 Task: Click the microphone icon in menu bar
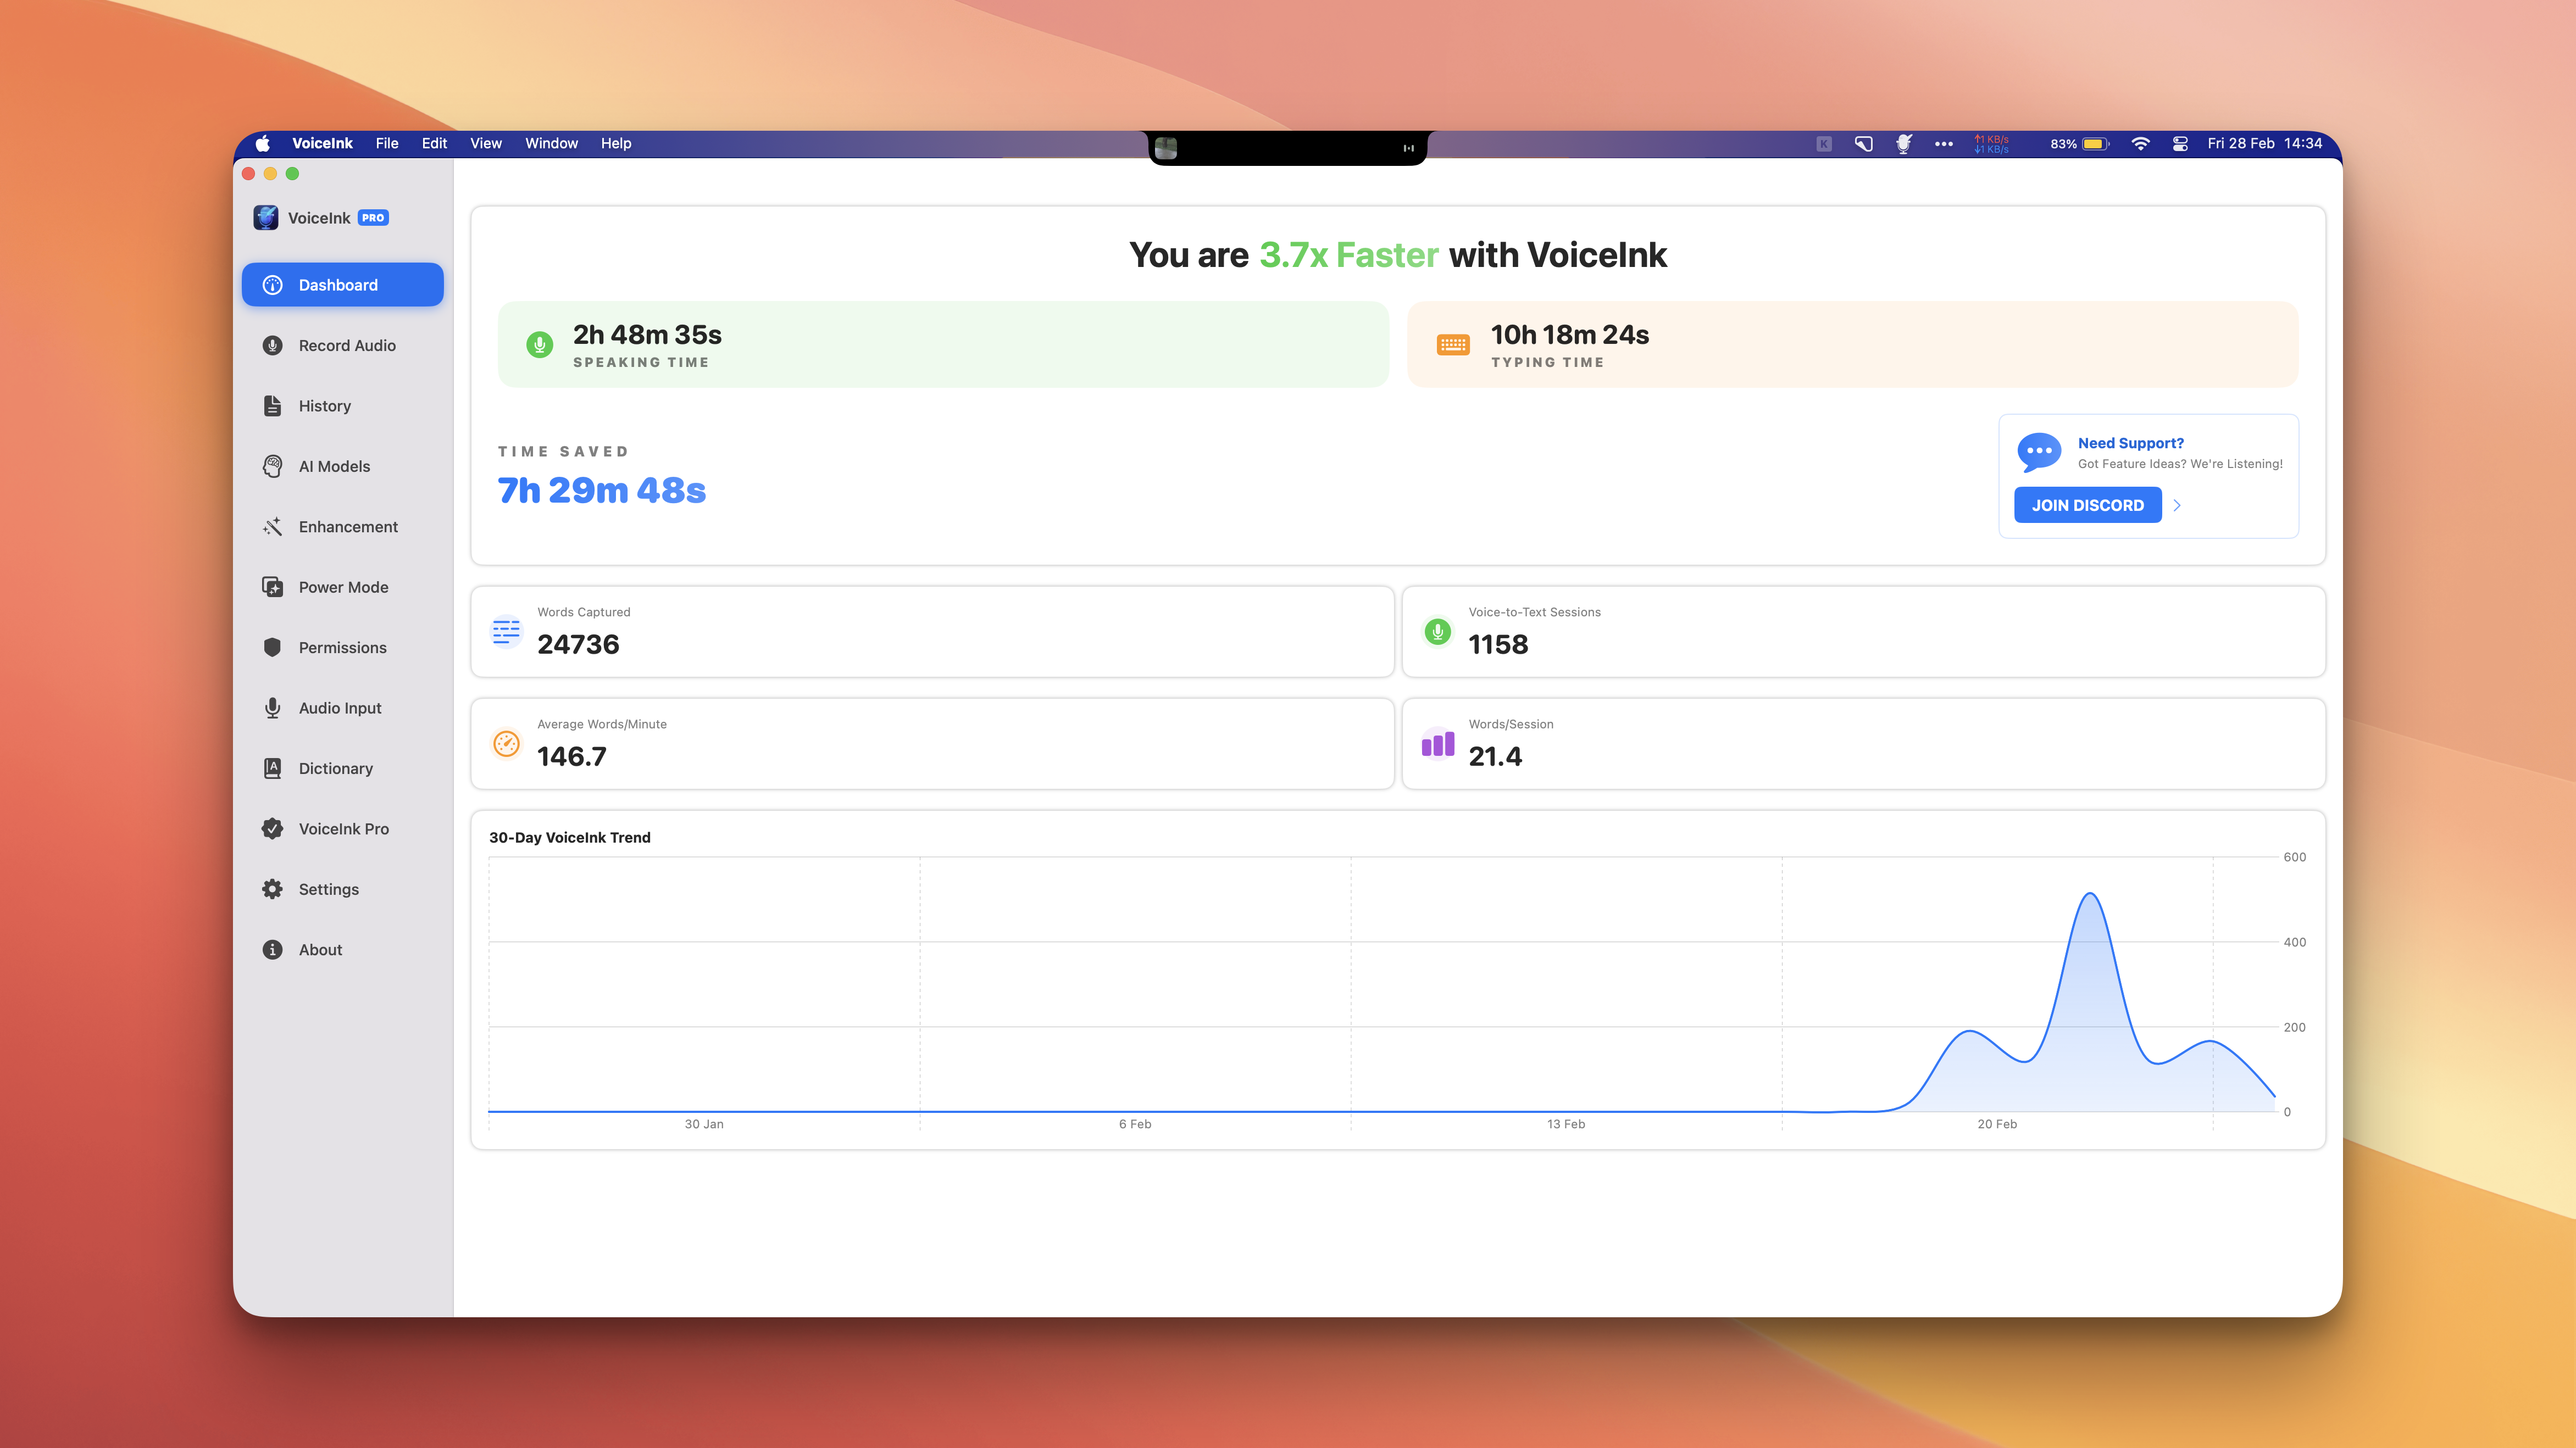[1904, 144]
